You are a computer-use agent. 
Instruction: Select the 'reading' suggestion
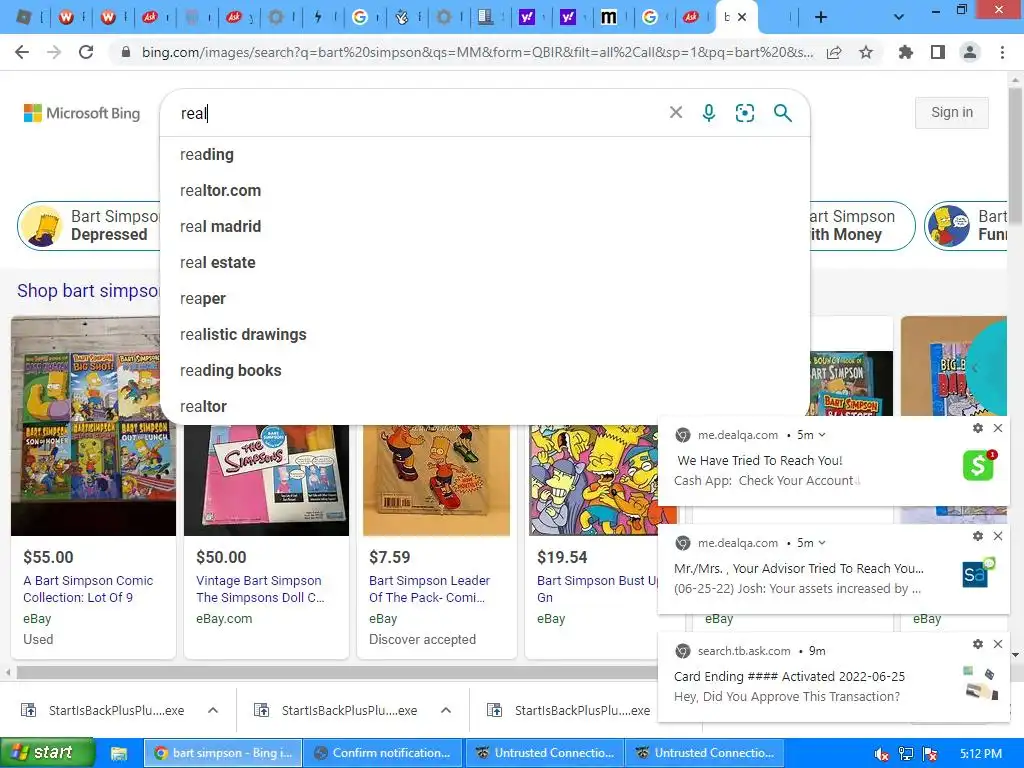click(485, 155)
